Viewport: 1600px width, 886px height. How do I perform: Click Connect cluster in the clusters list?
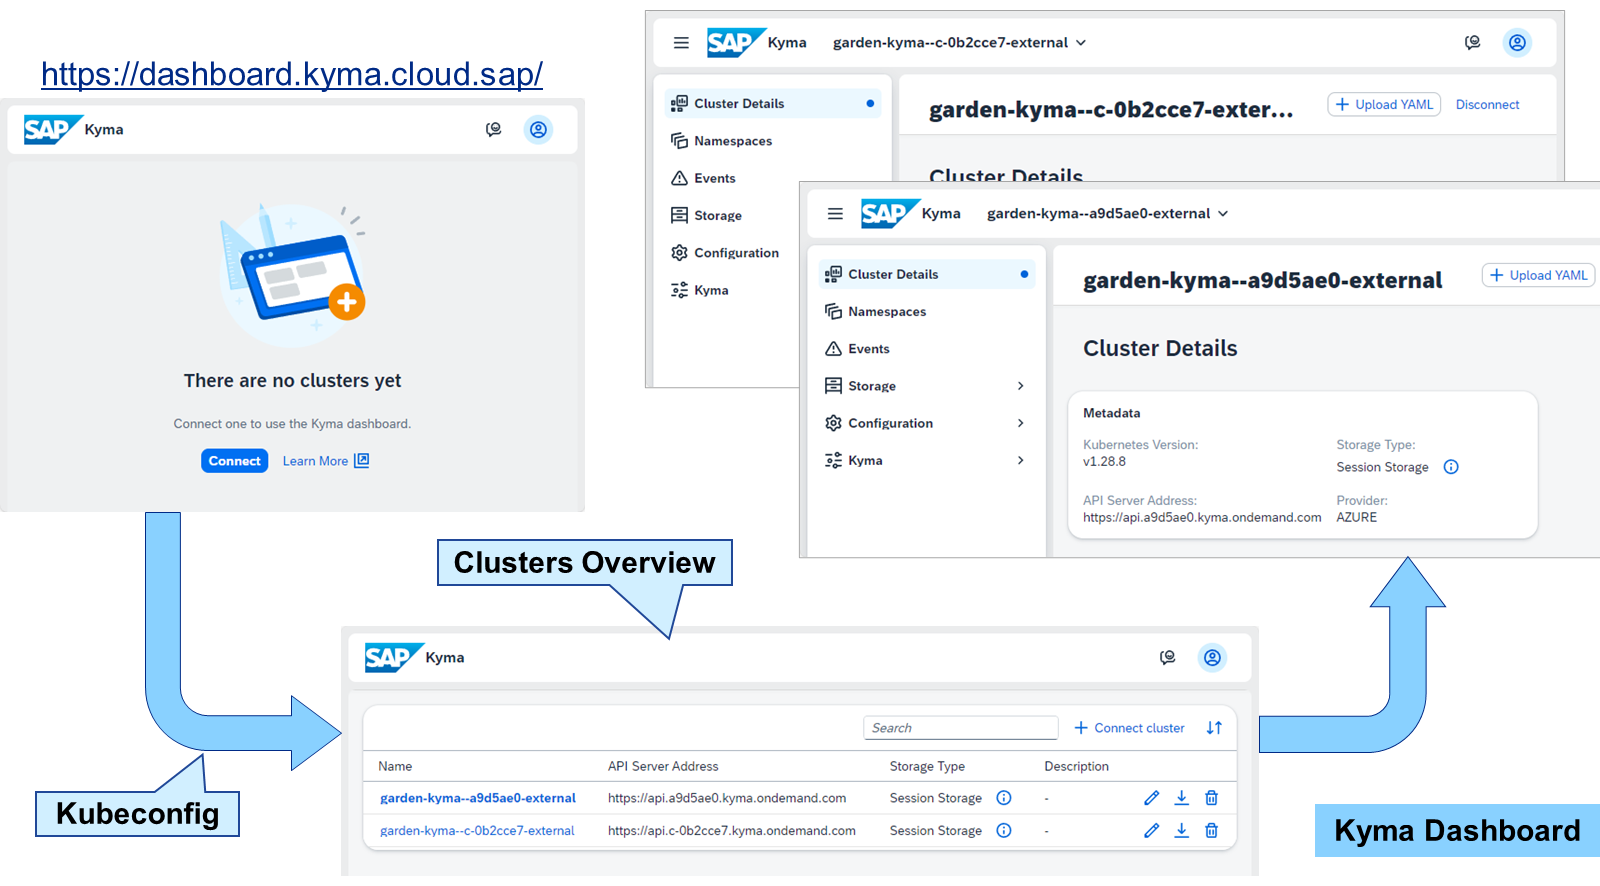pos(1129,728)
